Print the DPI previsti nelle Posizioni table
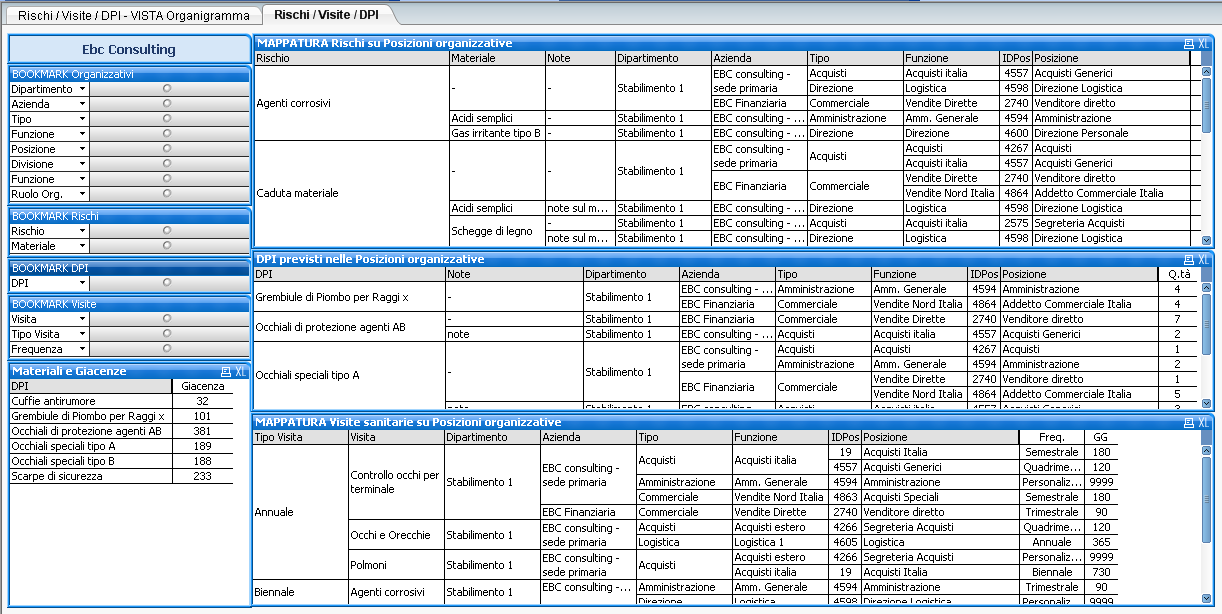 1188,260
